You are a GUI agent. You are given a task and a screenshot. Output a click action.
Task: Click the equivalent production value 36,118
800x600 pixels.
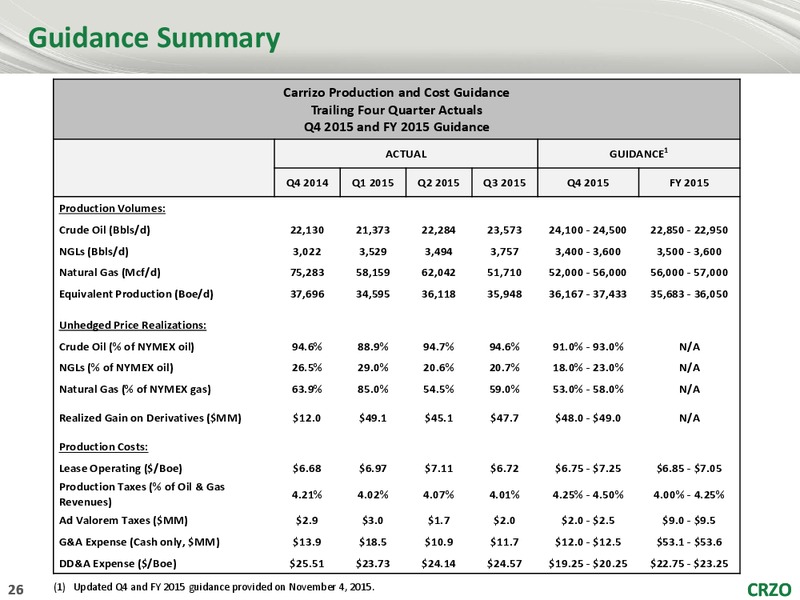coord(438,294)
